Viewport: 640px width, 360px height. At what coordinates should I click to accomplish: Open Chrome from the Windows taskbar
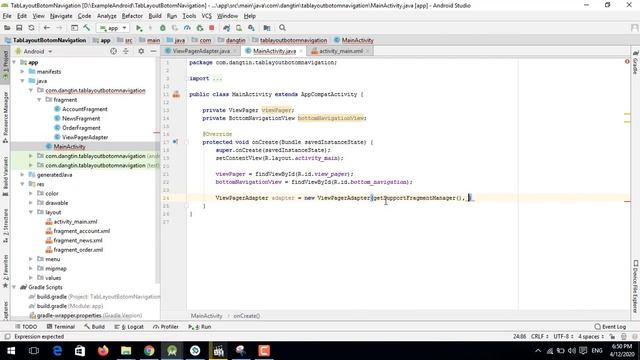tap(149, 351)
